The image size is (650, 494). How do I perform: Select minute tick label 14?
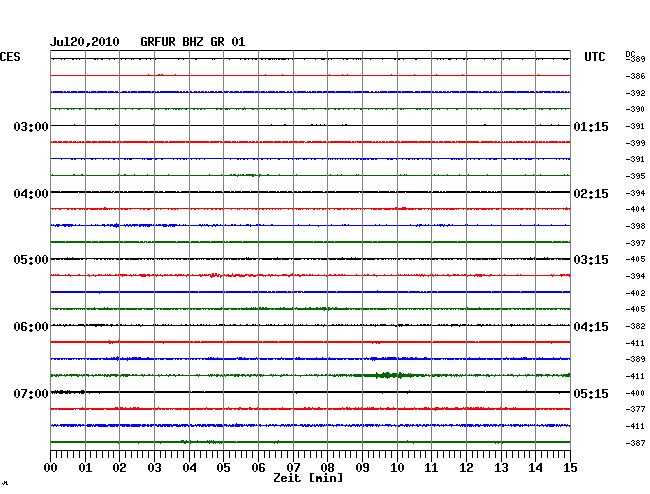pyautogui.click(x=535, y=467)
